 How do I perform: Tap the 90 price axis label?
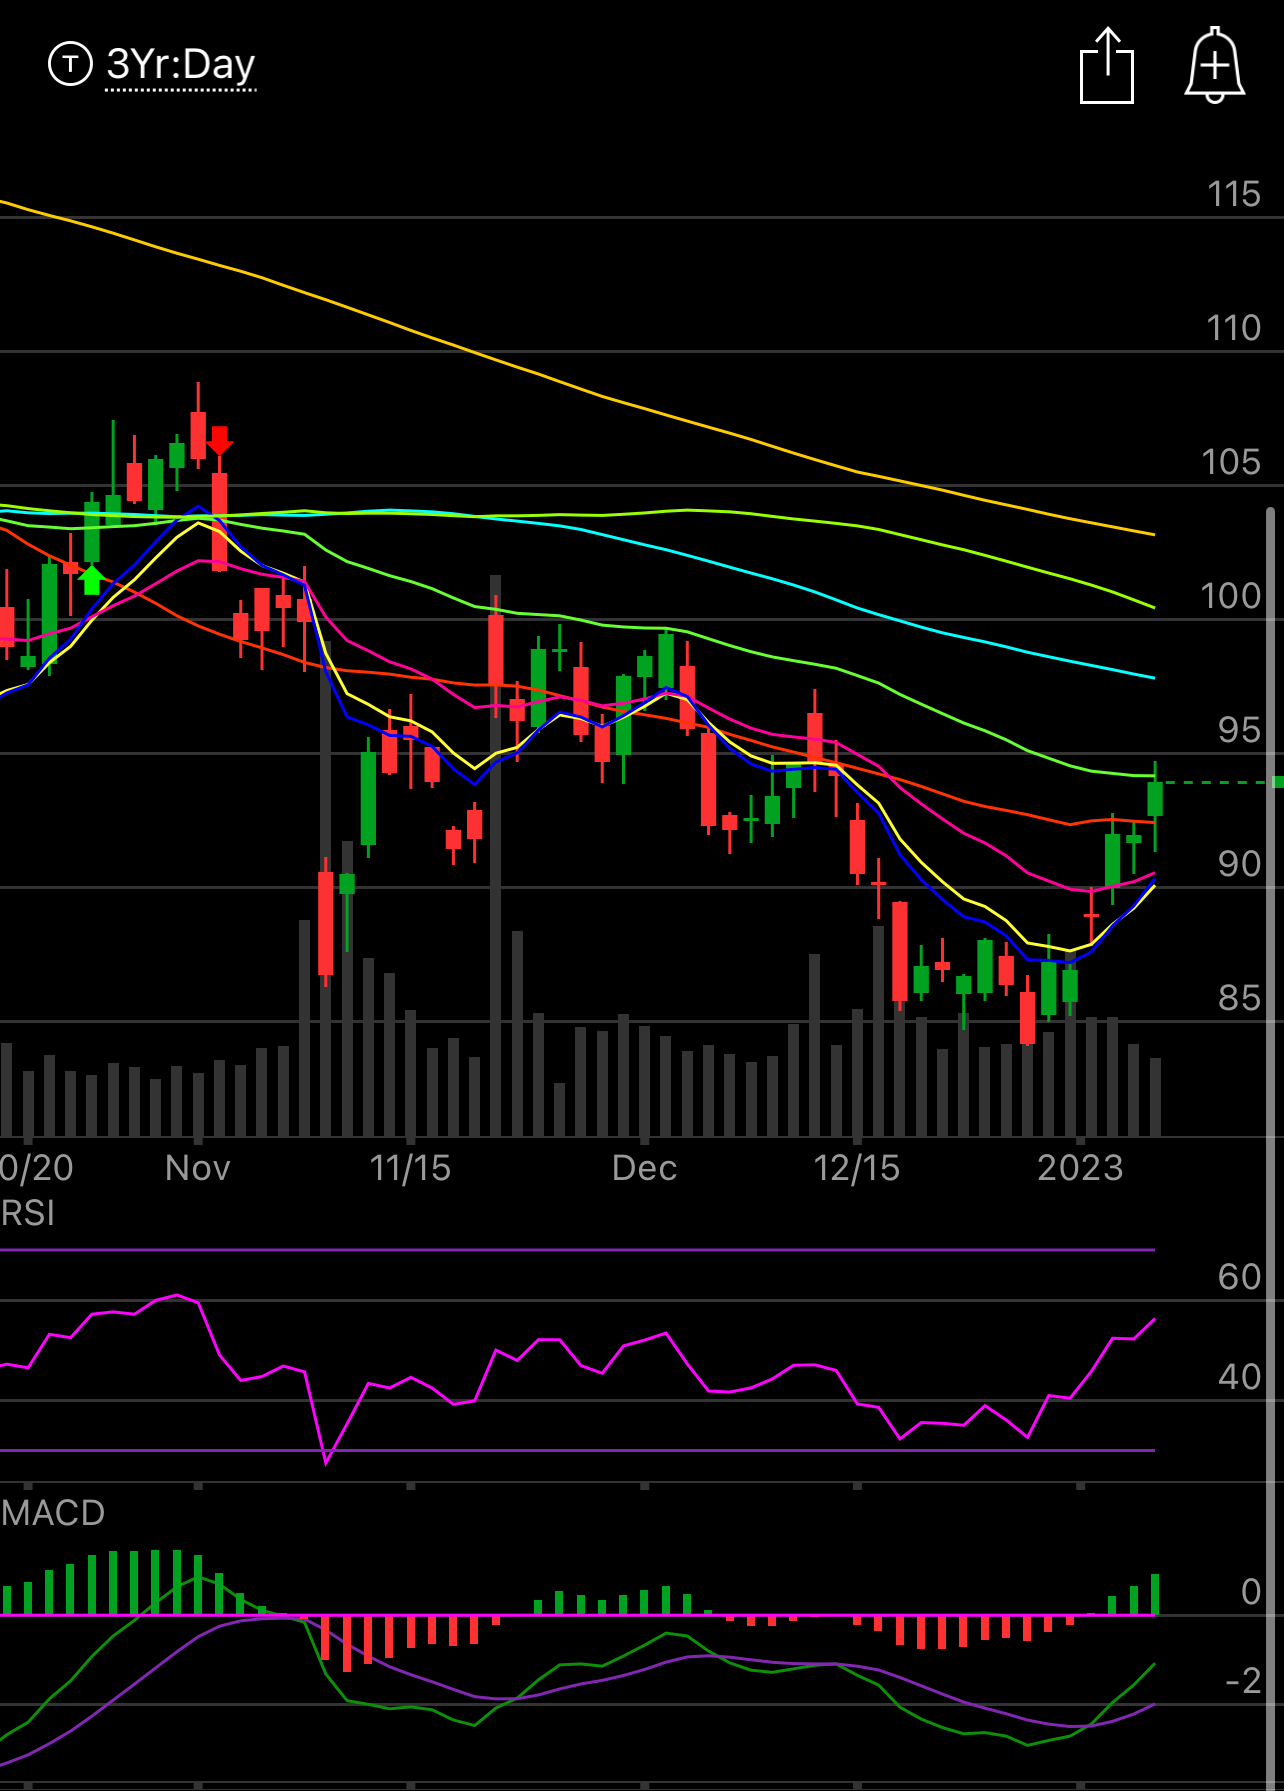1239,864
